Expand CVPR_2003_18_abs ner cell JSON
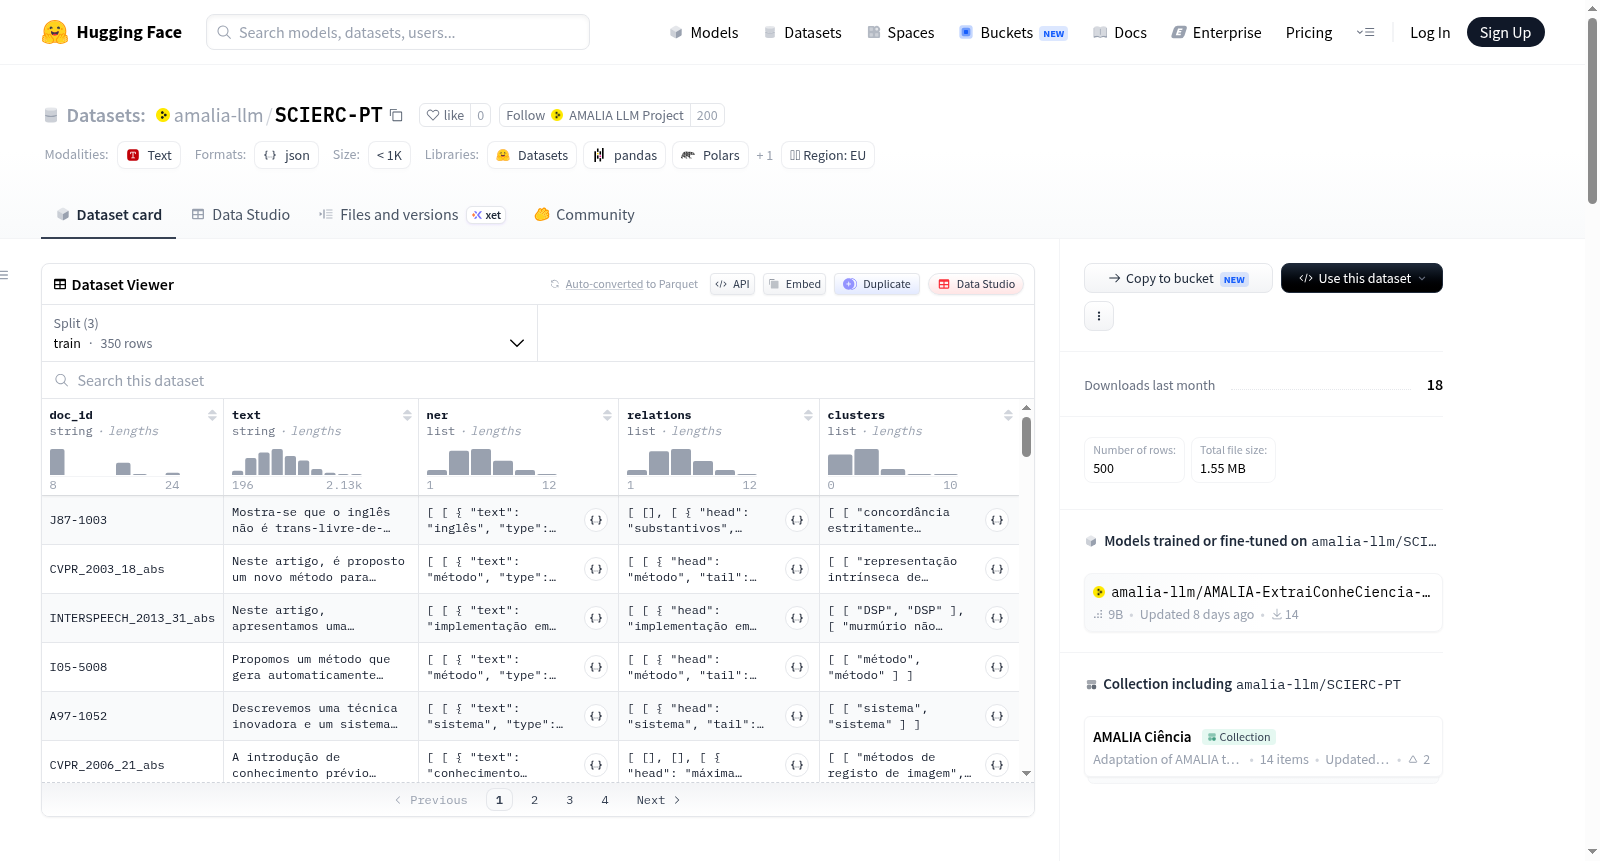 tap(596, 569)
